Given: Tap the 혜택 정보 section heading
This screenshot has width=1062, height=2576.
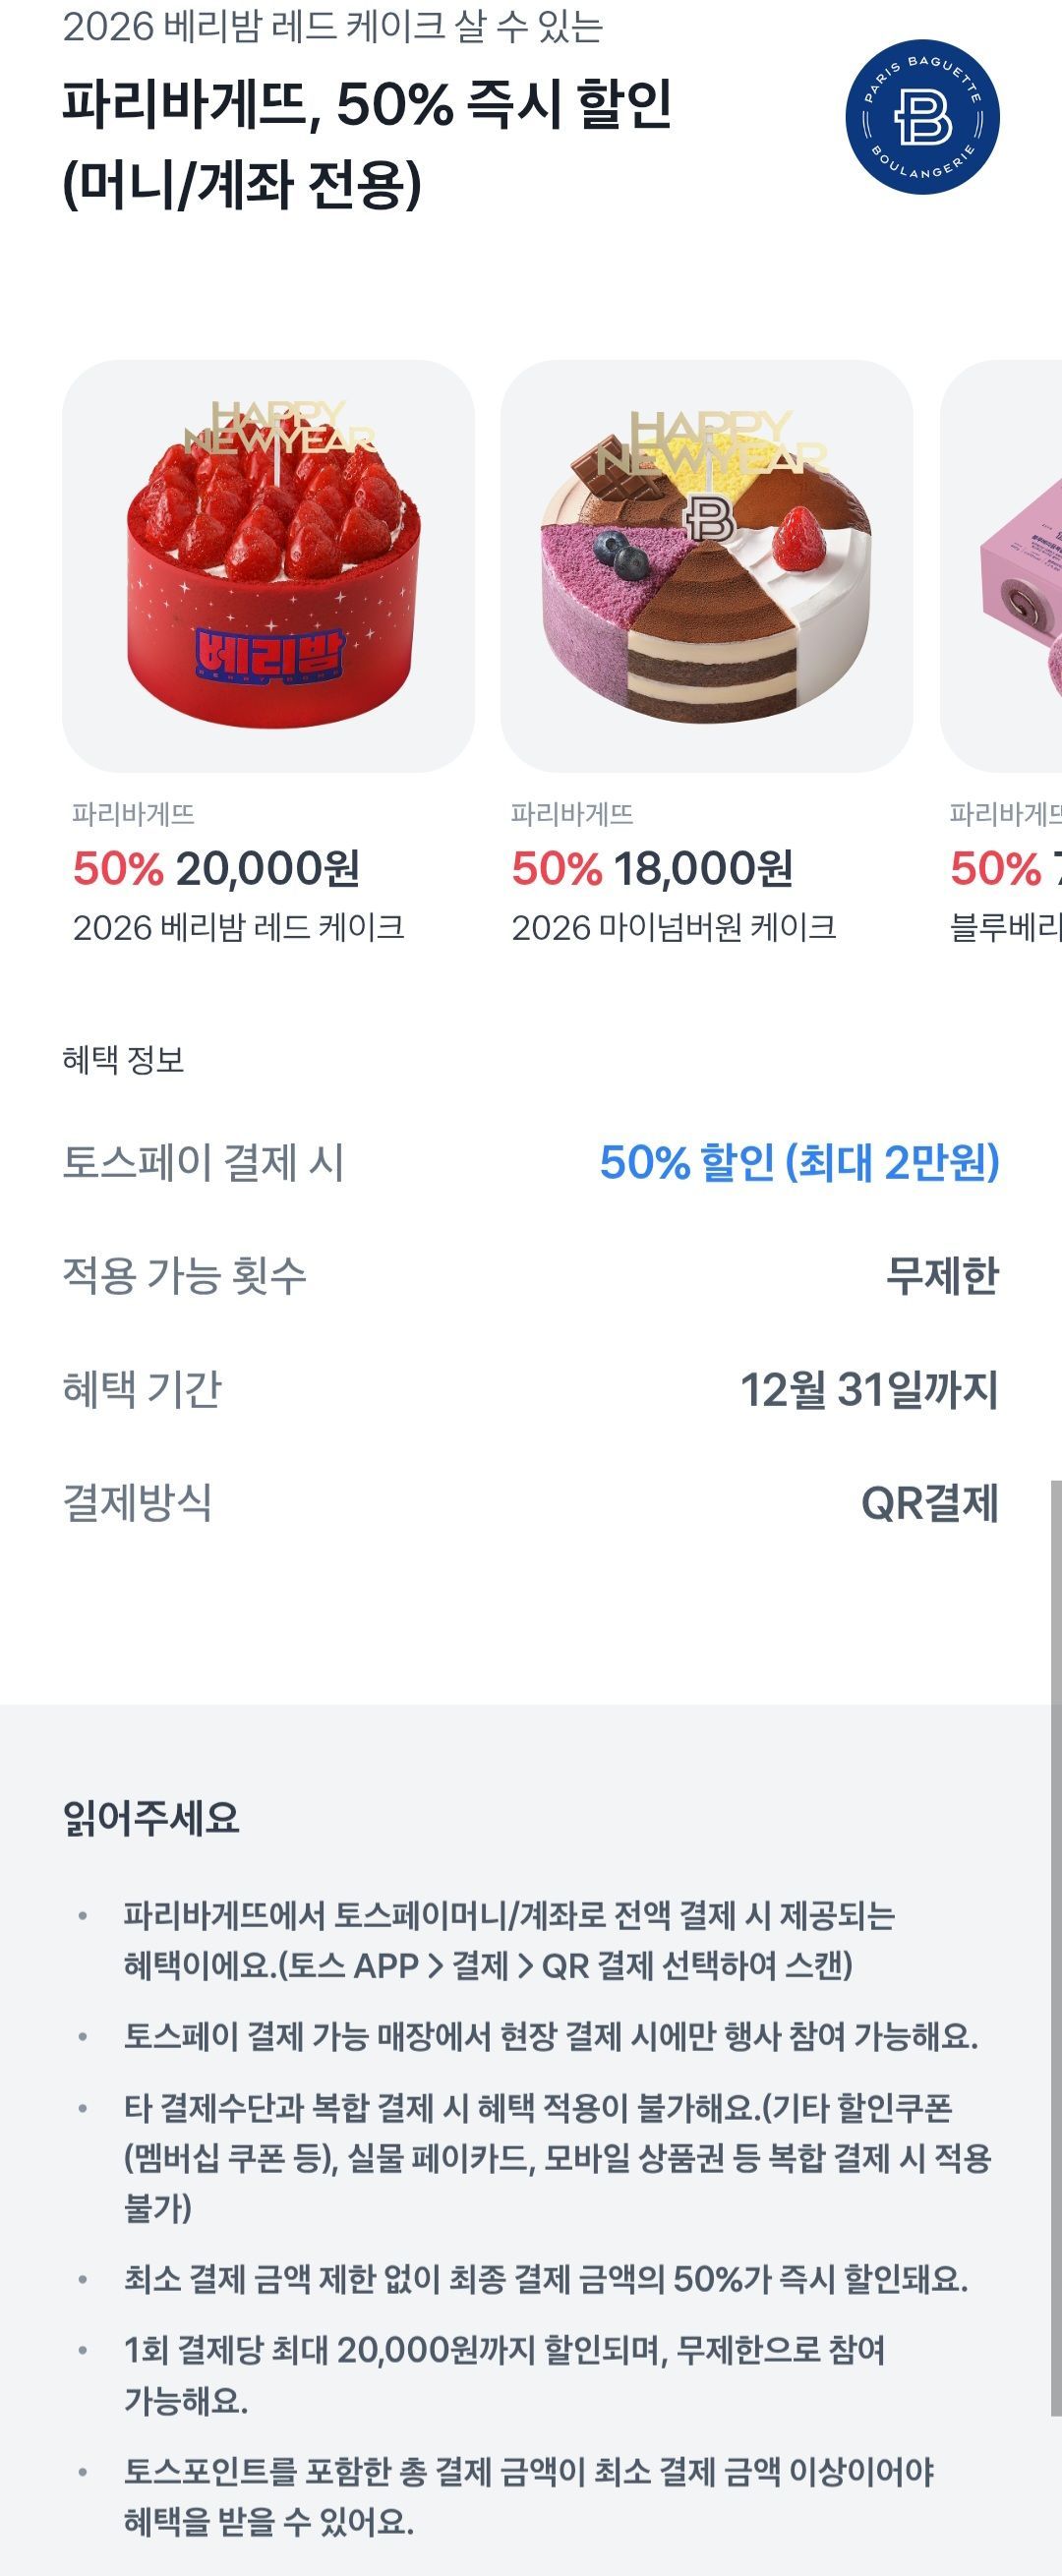Looking at the screenshot, I should tap(123, 1060).
